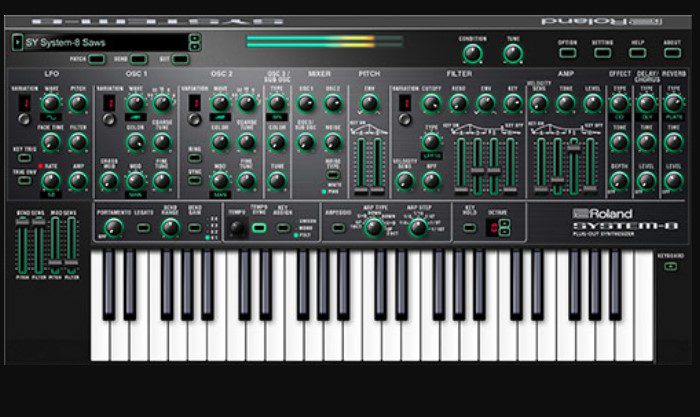Click the LFO waveform display under WAVE knob

point(51,117)
